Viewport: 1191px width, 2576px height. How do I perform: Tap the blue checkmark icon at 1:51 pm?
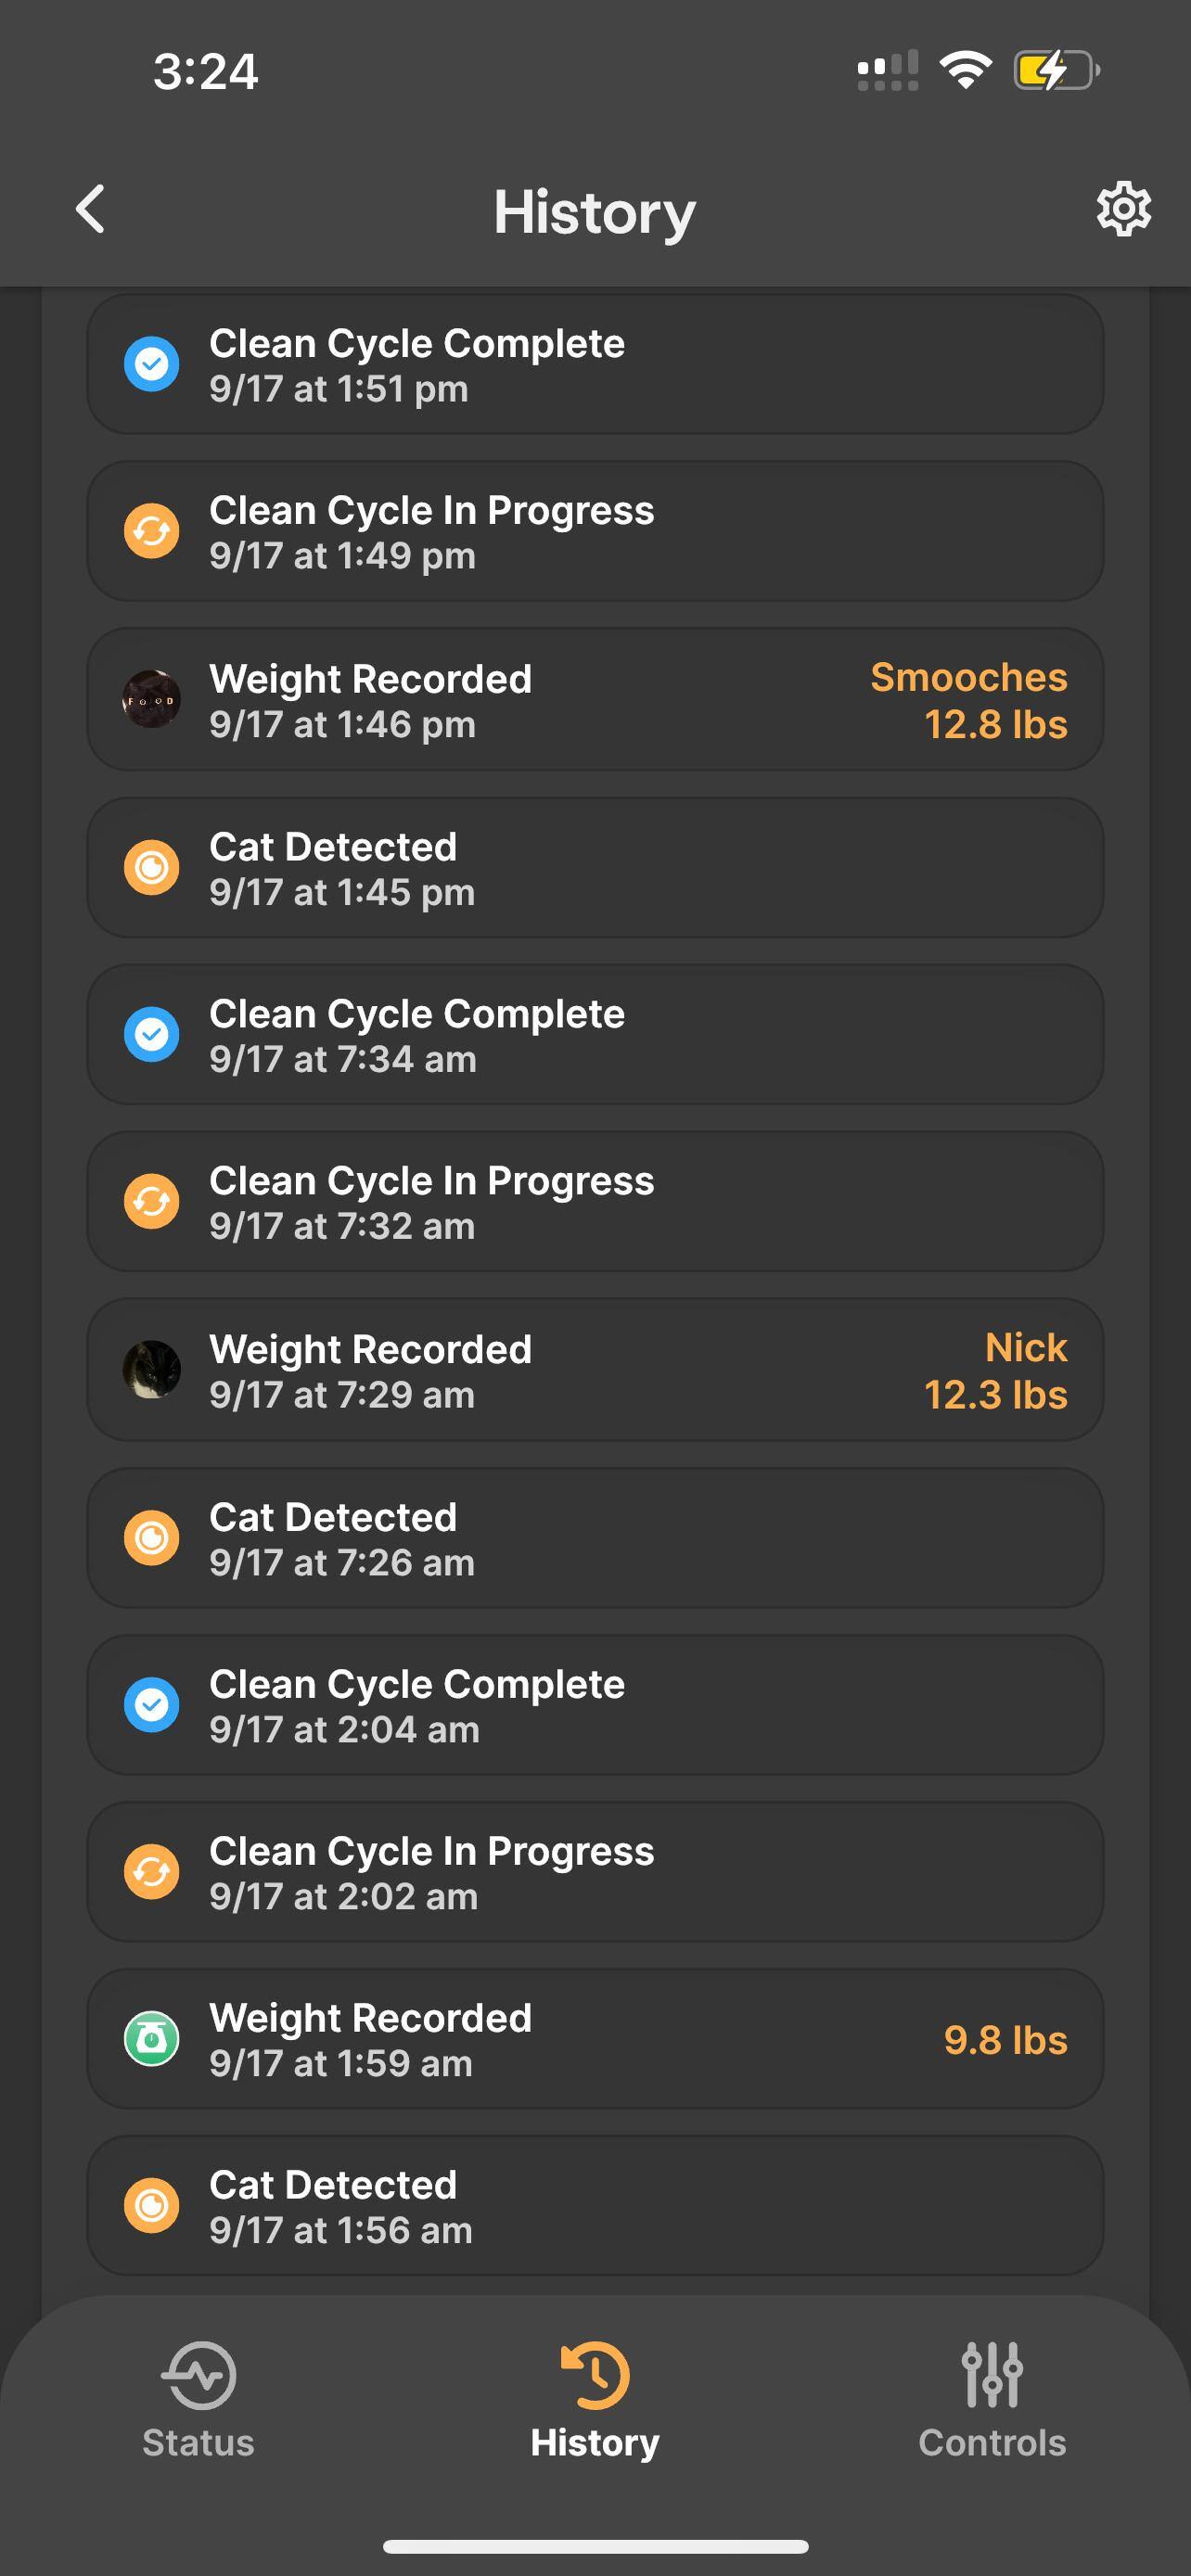click(151, 363)
